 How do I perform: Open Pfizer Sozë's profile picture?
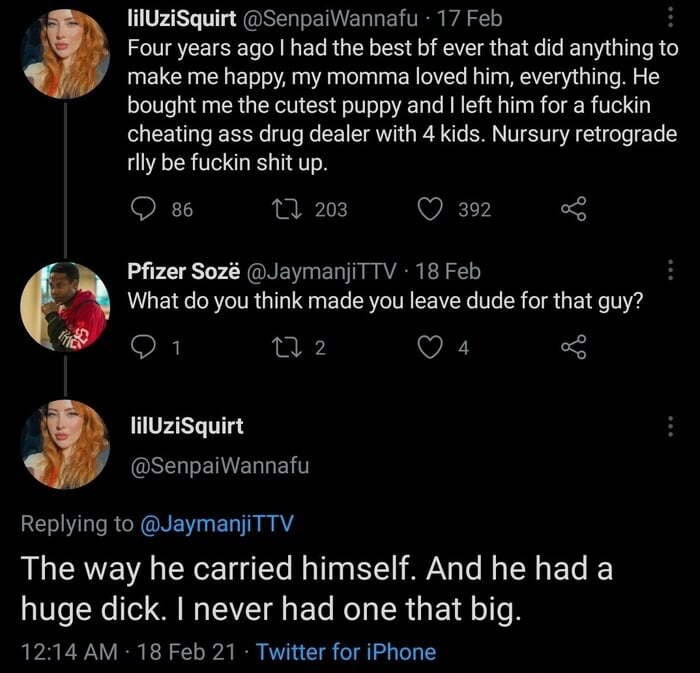pos(67,306)
